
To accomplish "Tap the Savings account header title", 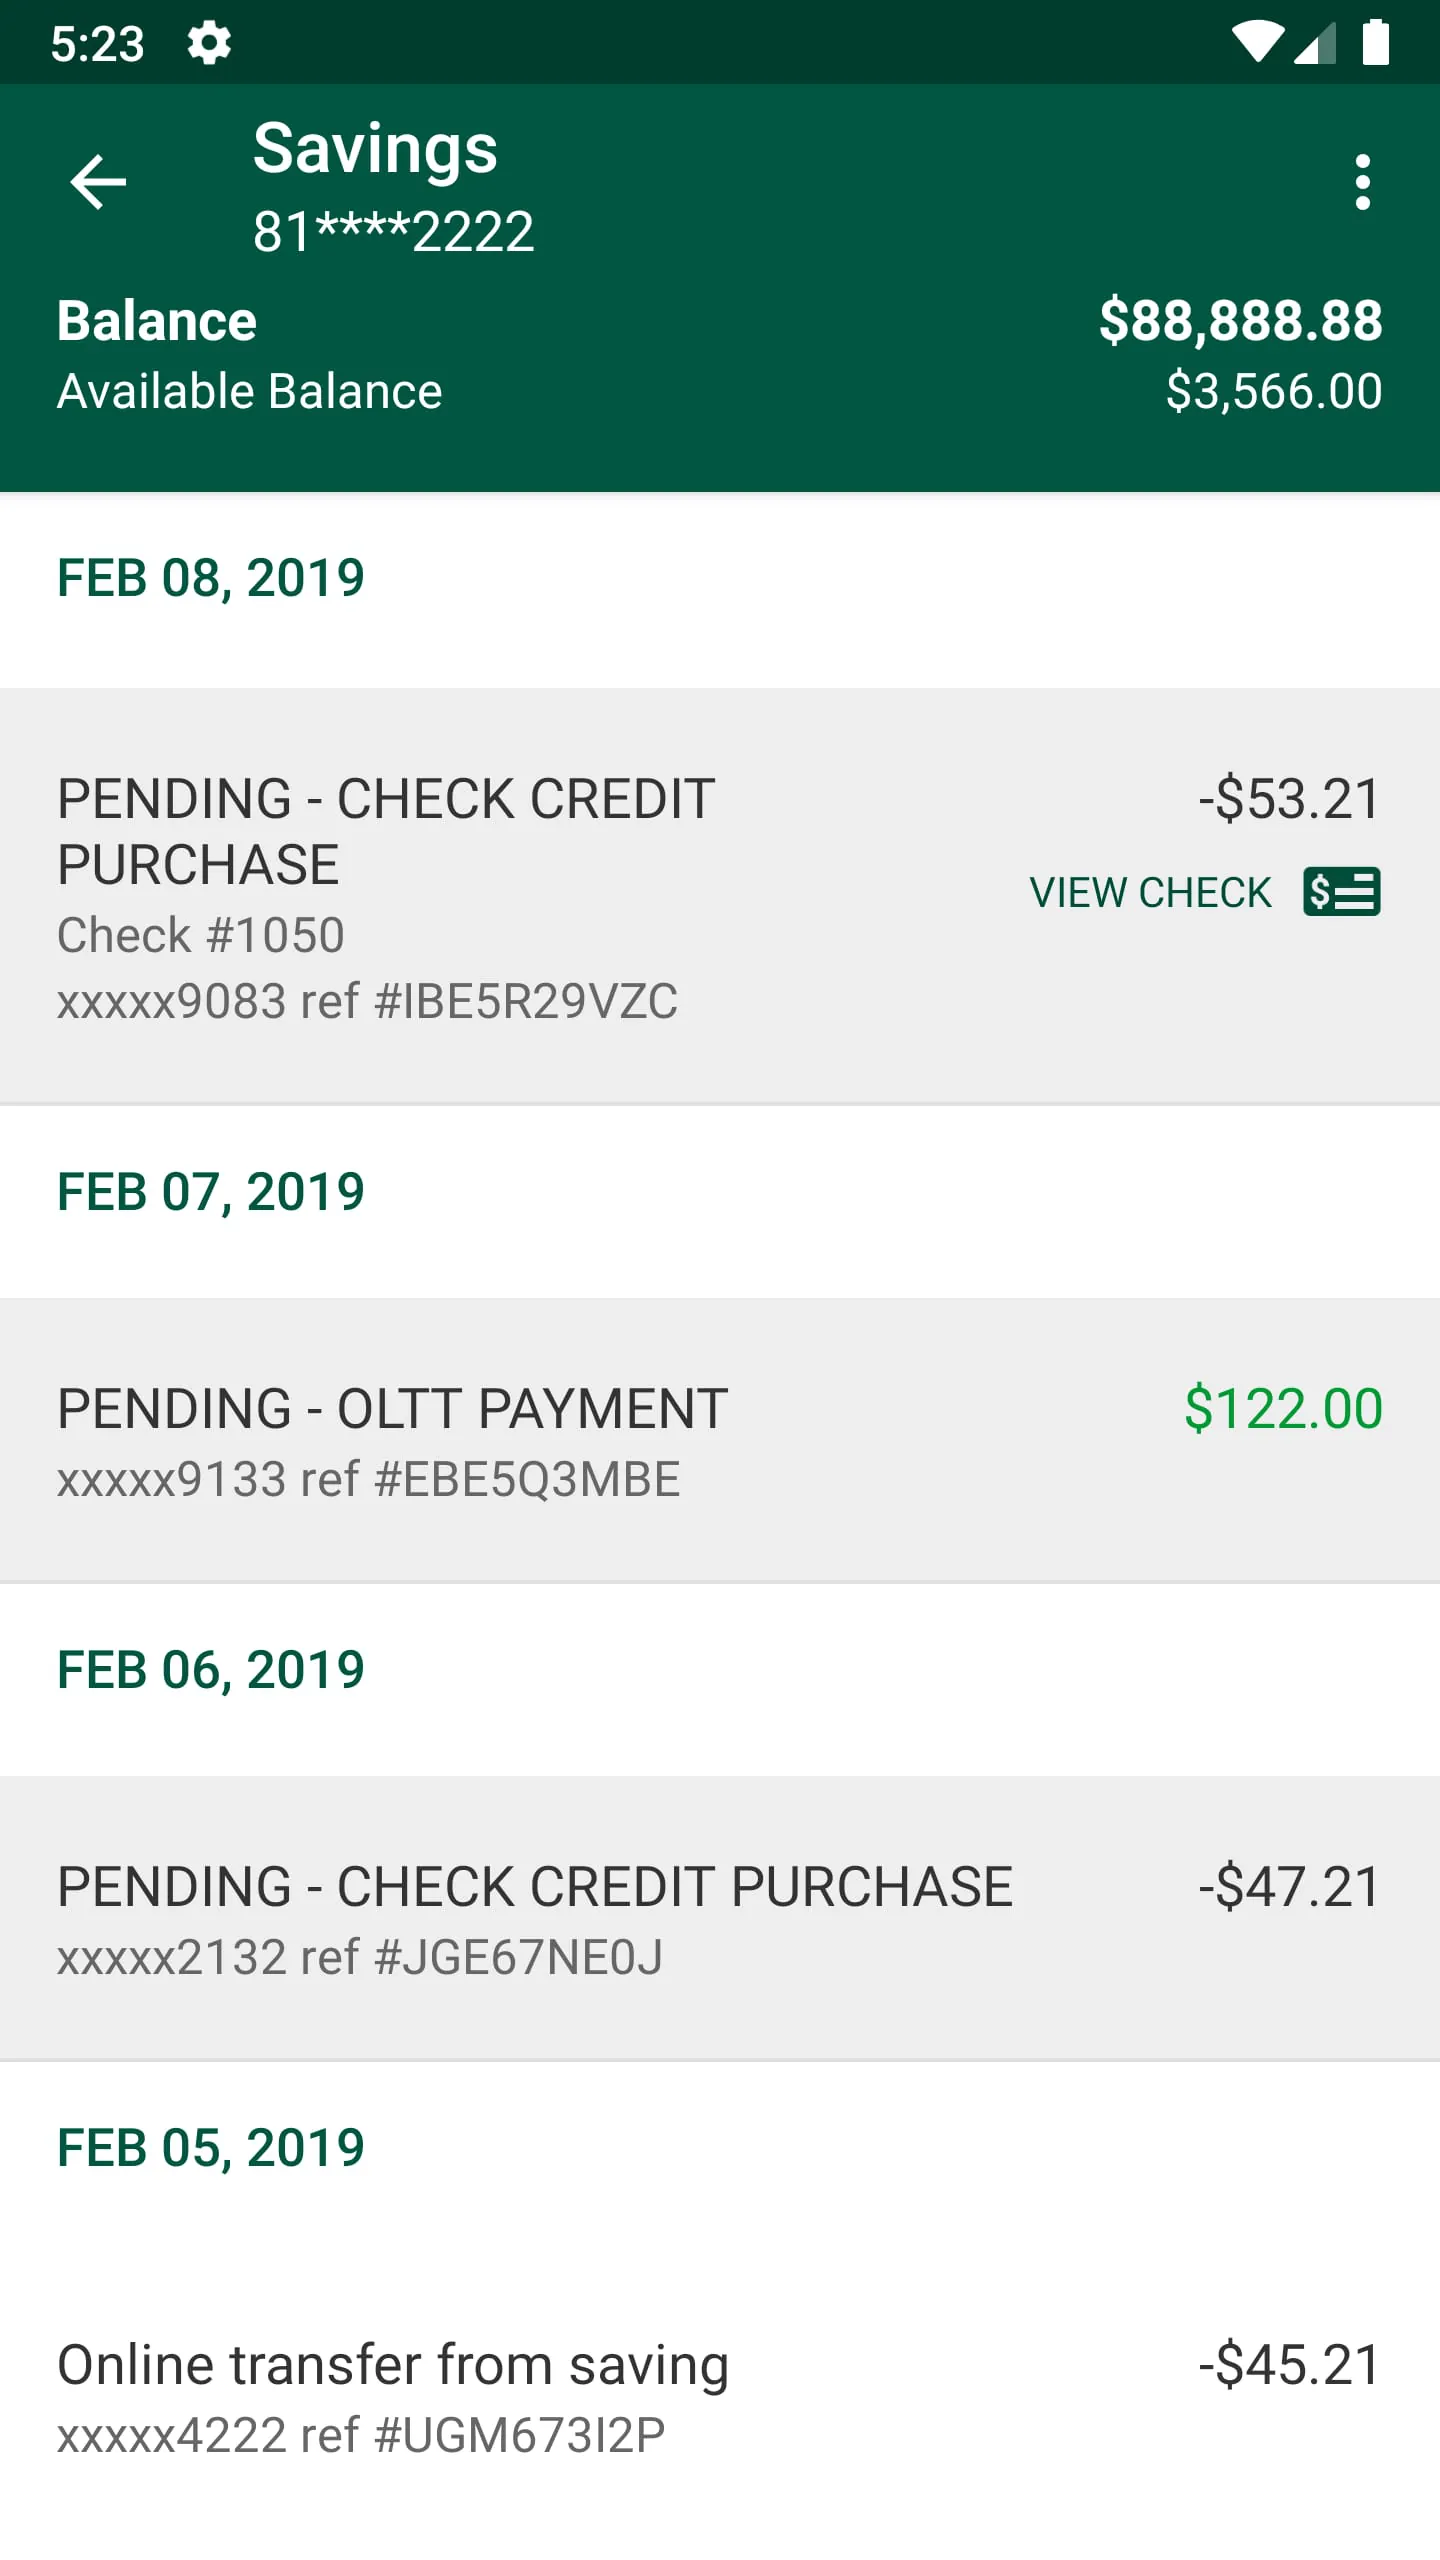I will coord(374,150).
